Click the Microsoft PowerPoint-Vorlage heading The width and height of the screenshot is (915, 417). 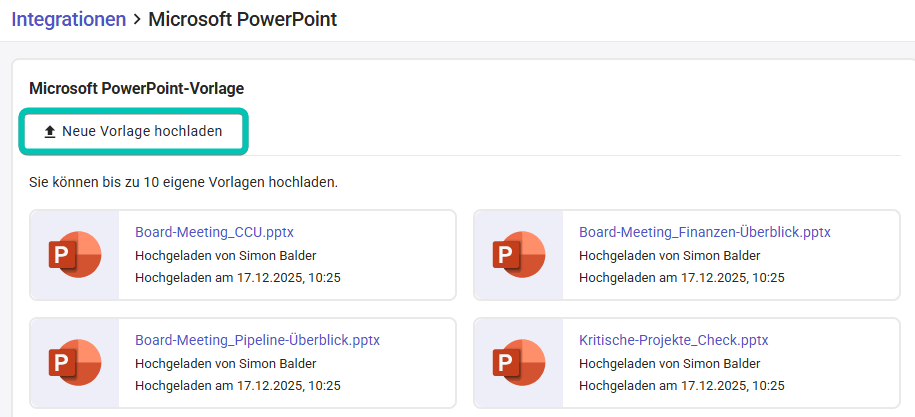pyautogui.click(x=137, y=89)
